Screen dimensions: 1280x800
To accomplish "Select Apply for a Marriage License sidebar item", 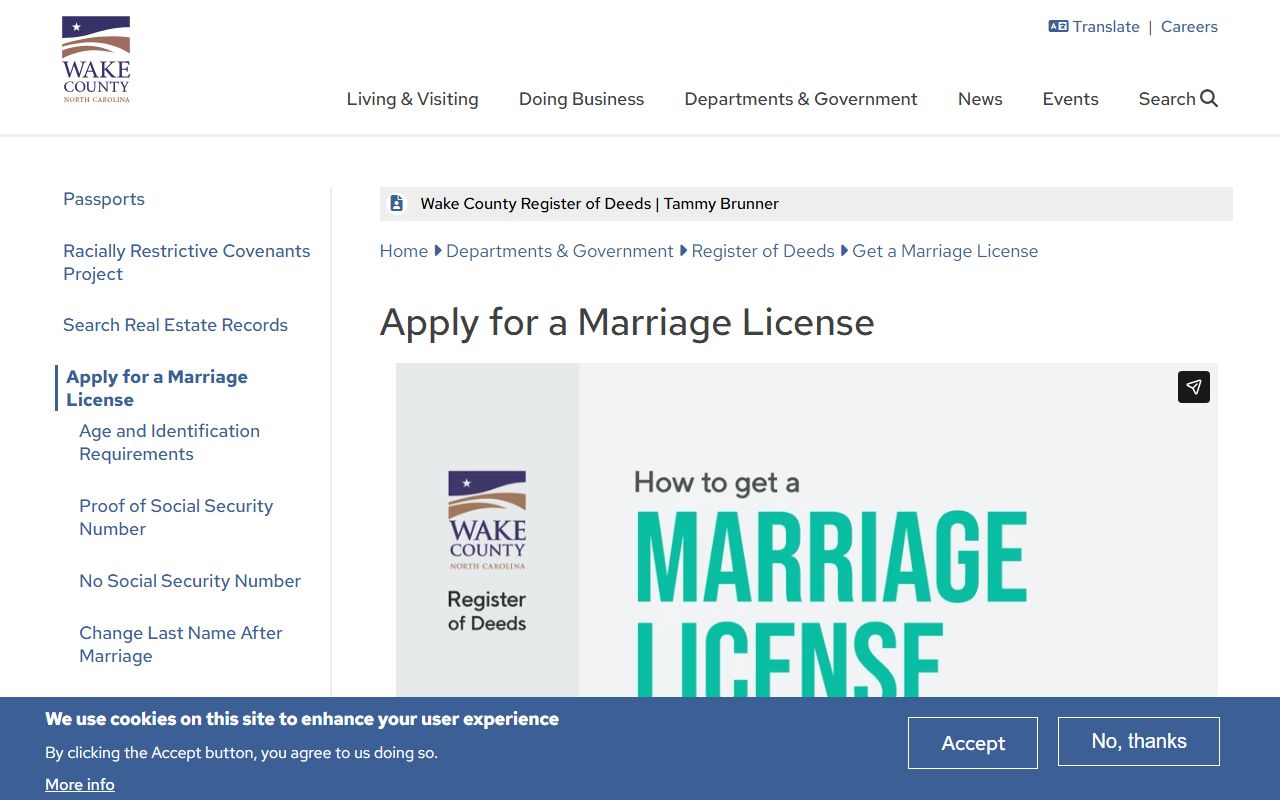I will (157, 388).
